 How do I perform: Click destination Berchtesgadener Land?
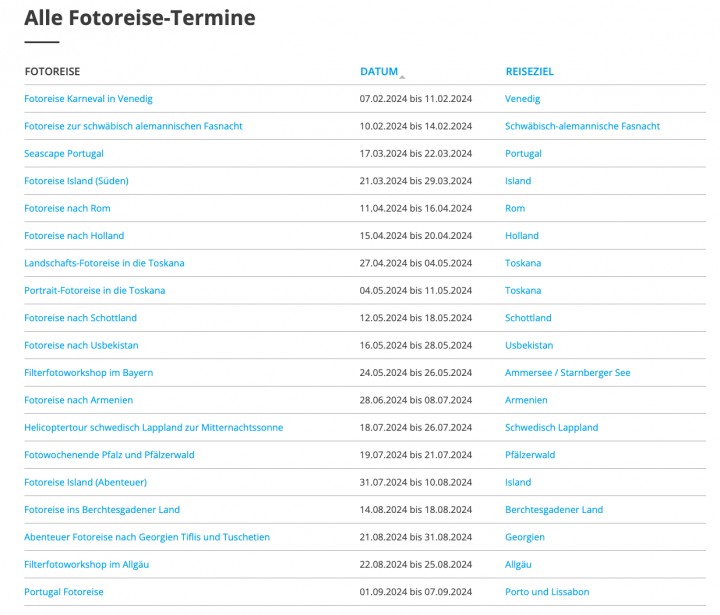coord(554,510)
